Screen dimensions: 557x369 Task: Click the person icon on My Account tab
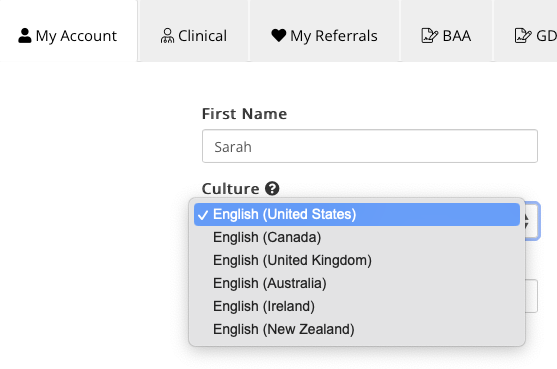(25, 36)
